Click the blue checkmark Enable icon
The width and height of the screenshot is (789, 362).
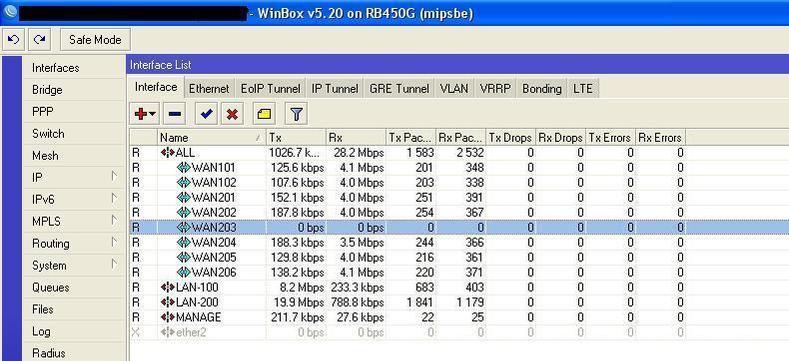point(205,114)
